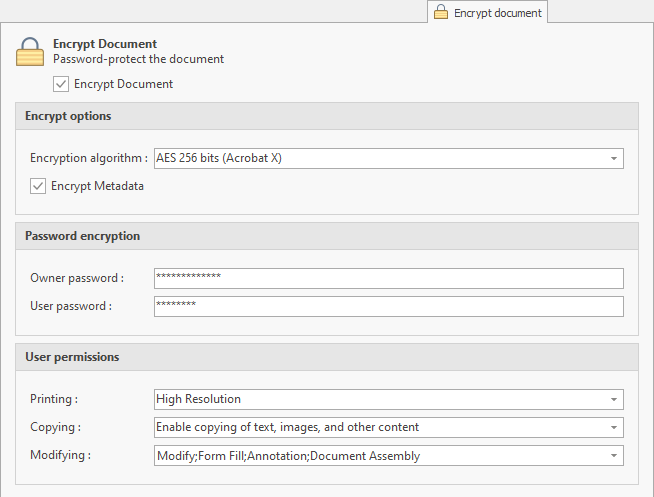Viewport: 654px width, 497px height.
Task: Expand the Modifying dropdown arrow
Action: pyautogui.click(x=614, y=456)
